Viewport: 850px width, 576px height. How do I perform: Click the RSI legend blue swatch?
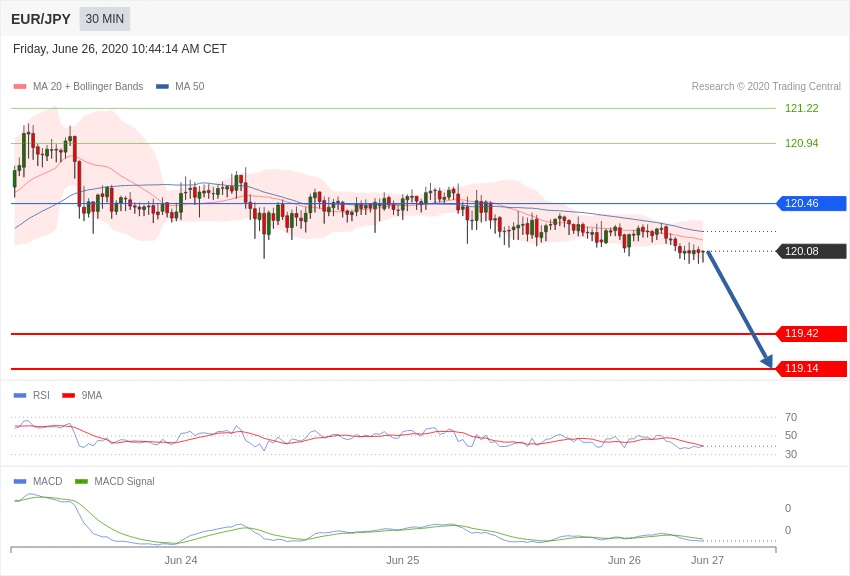tap(20, 396)
